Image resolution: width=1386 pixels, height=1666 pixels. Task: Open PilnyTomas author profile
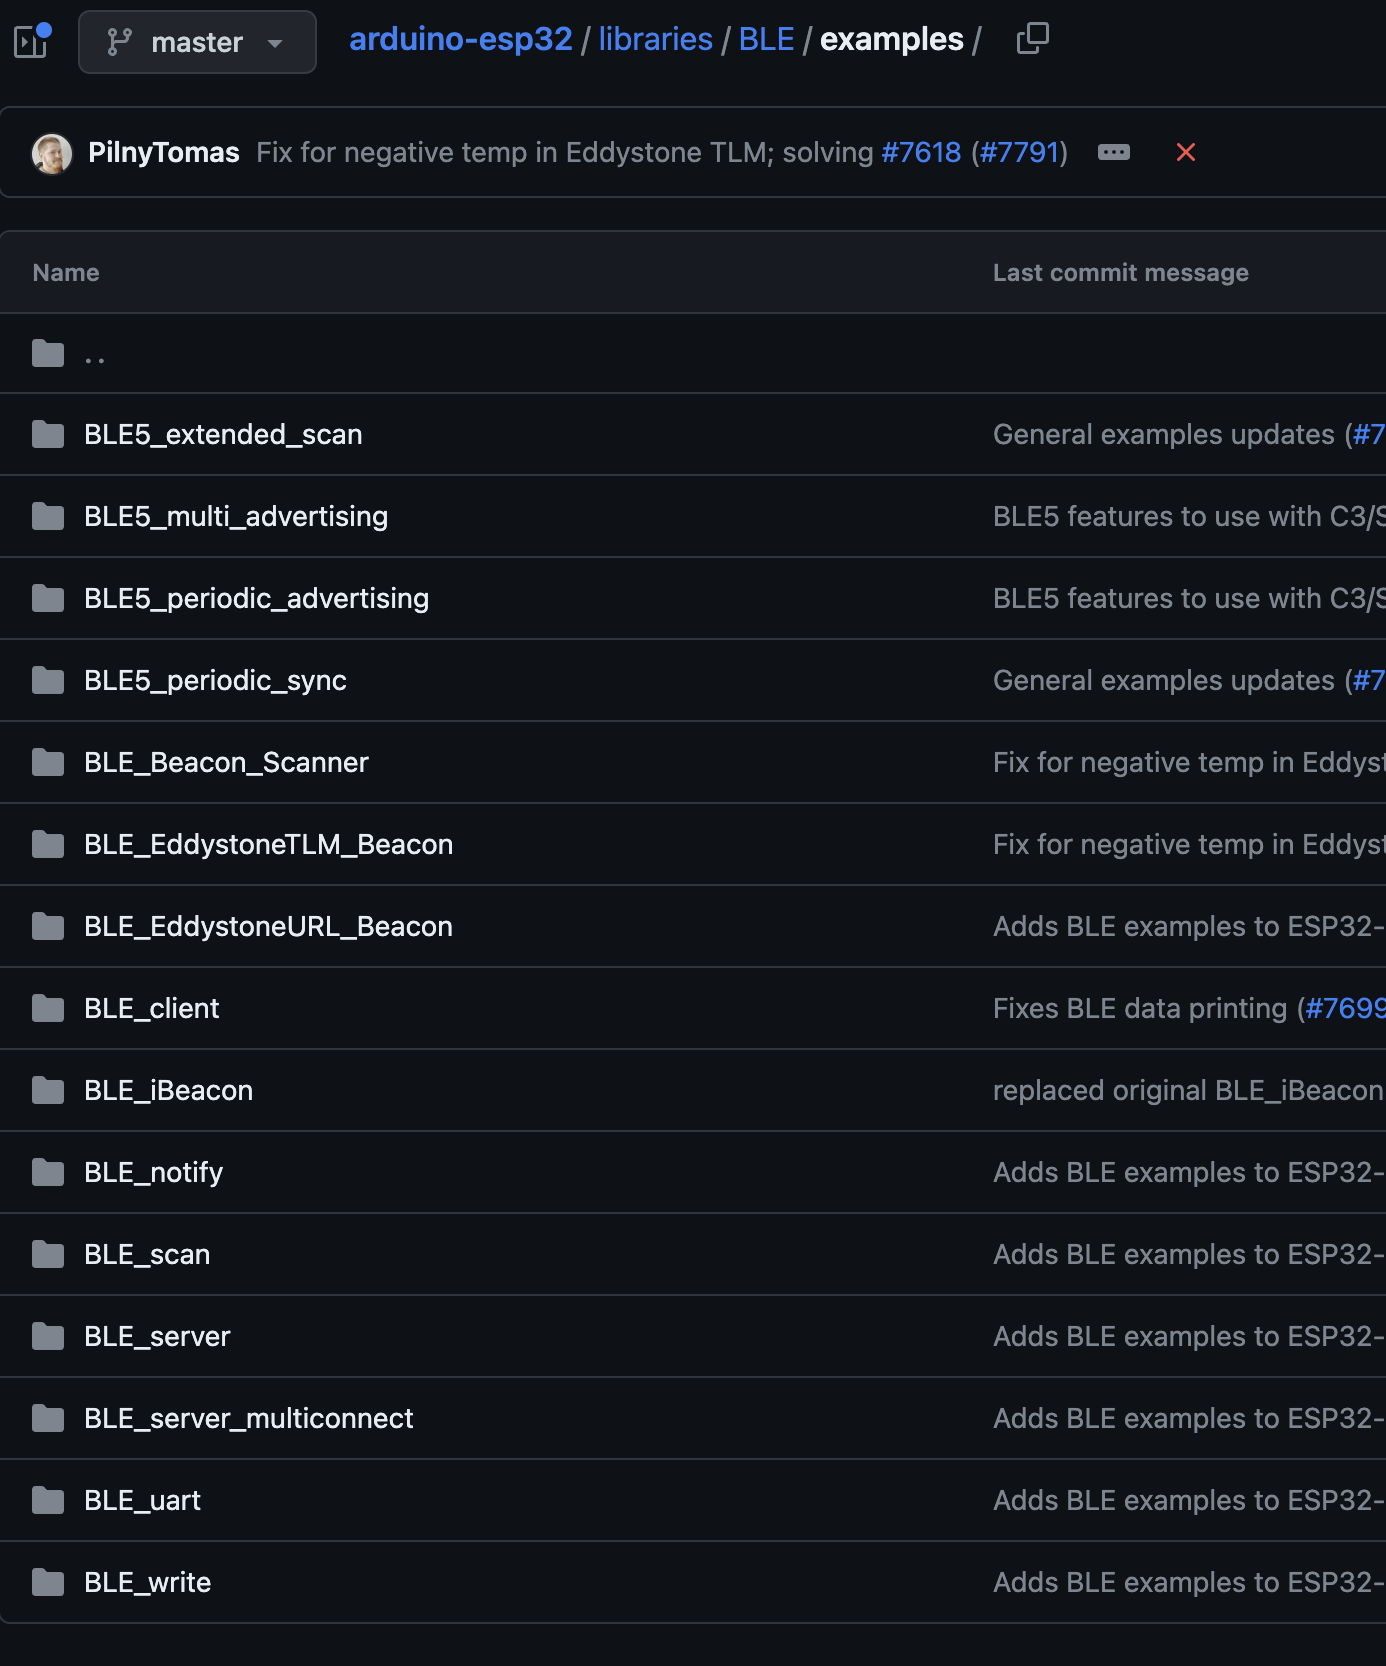(164, 152)
